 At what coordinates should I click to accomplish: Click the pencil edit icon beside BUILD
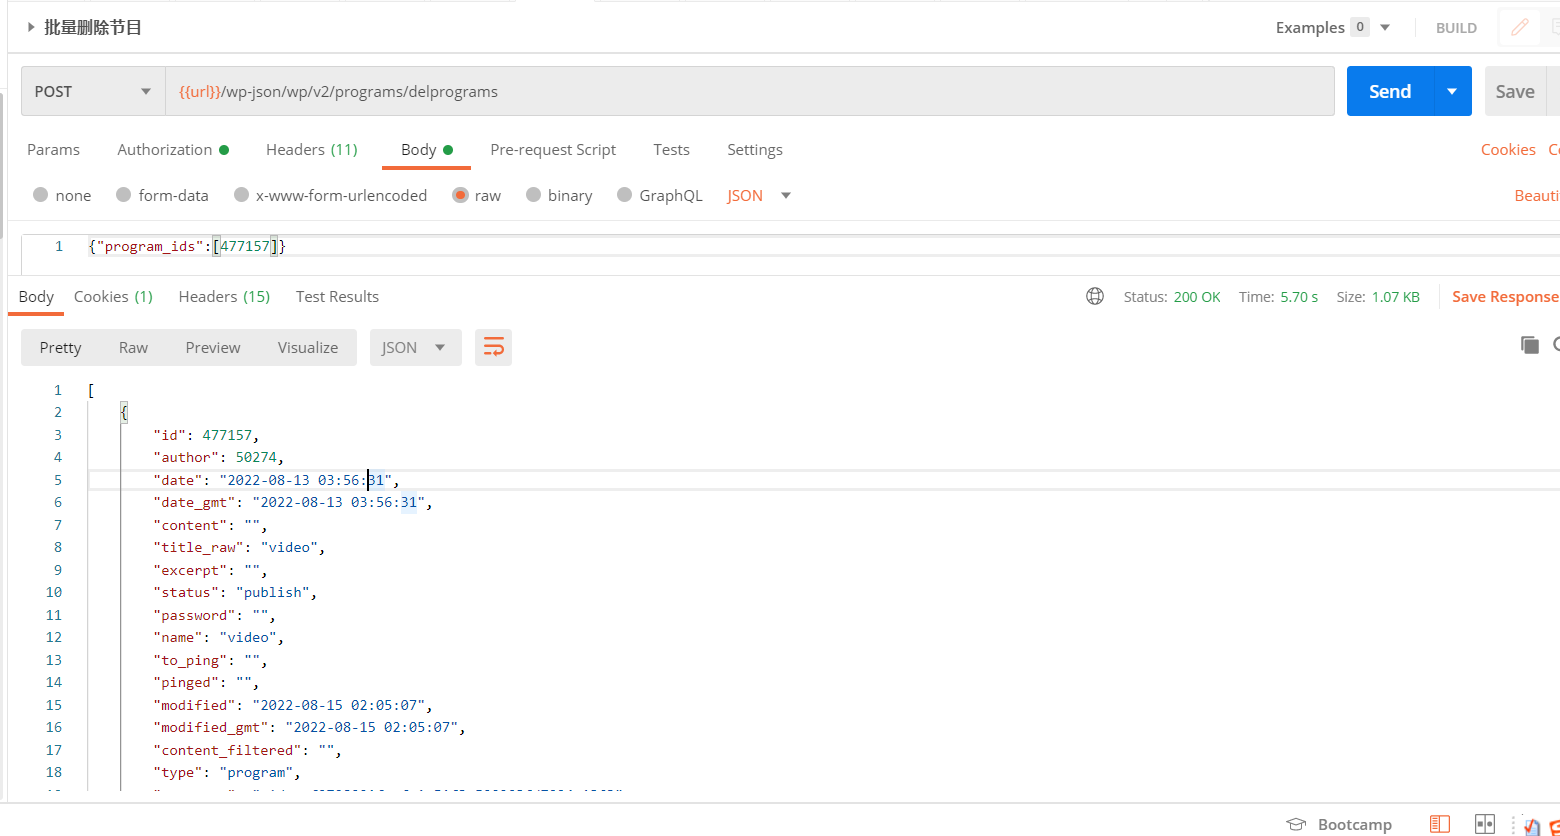1519,28
